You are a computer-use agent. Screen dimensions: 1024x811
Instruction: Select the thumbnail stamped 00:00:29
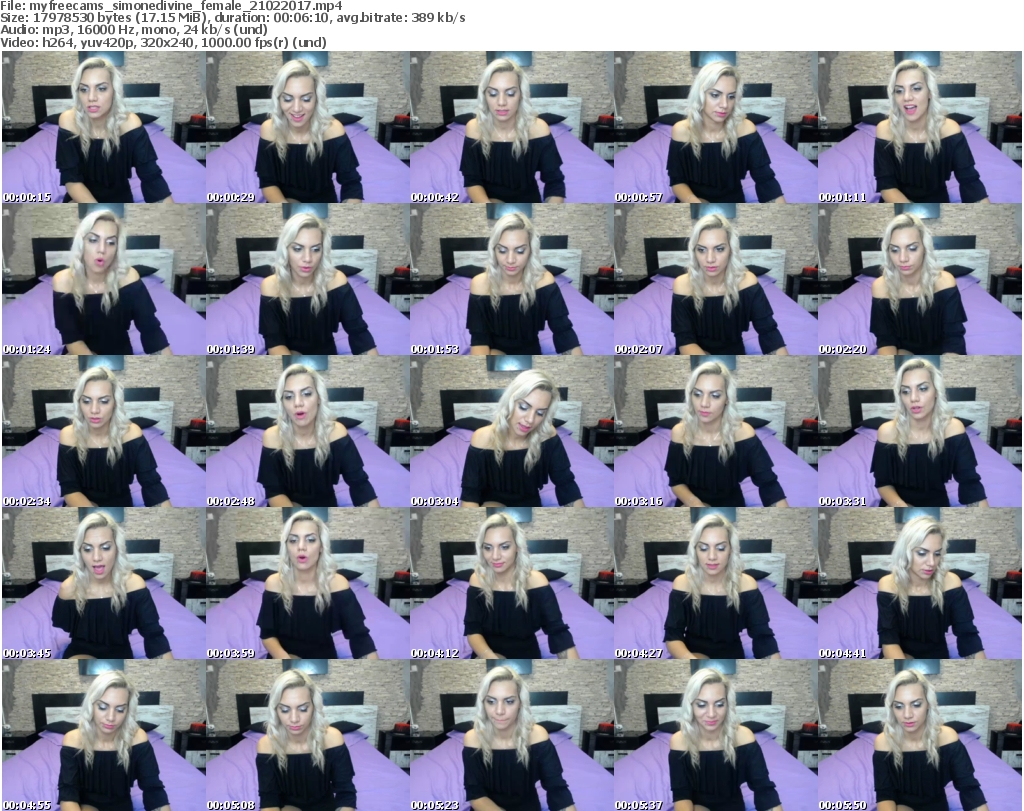pos(308,127)
